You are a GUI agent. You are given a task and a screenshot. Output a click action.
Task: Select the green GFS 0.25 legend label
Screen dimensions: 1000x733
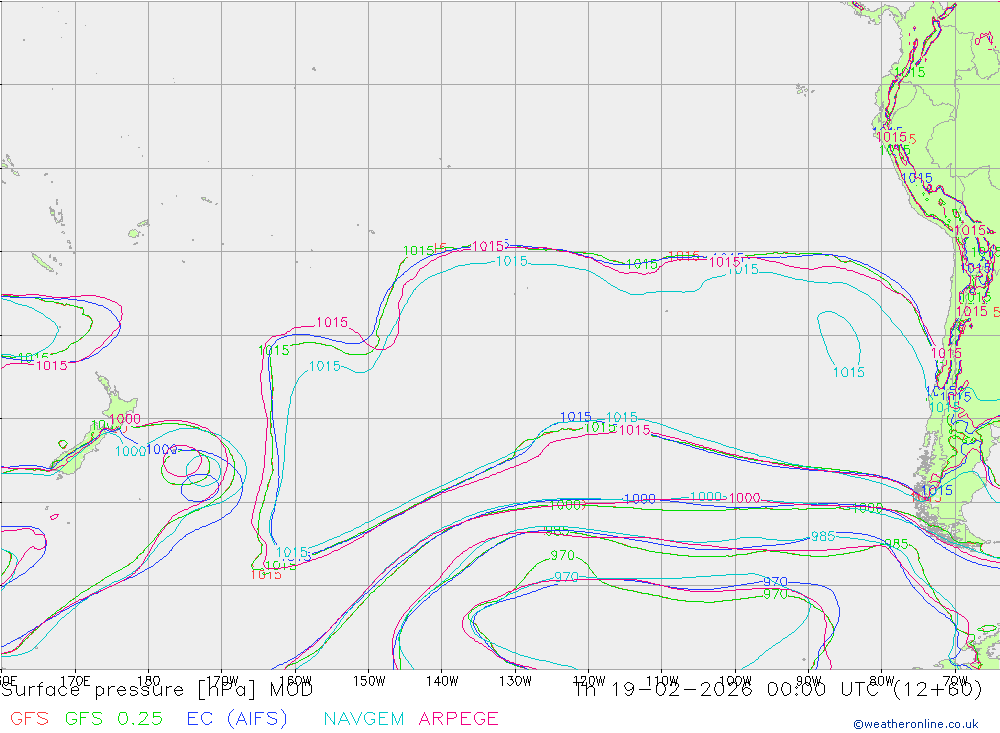point(114,718)
